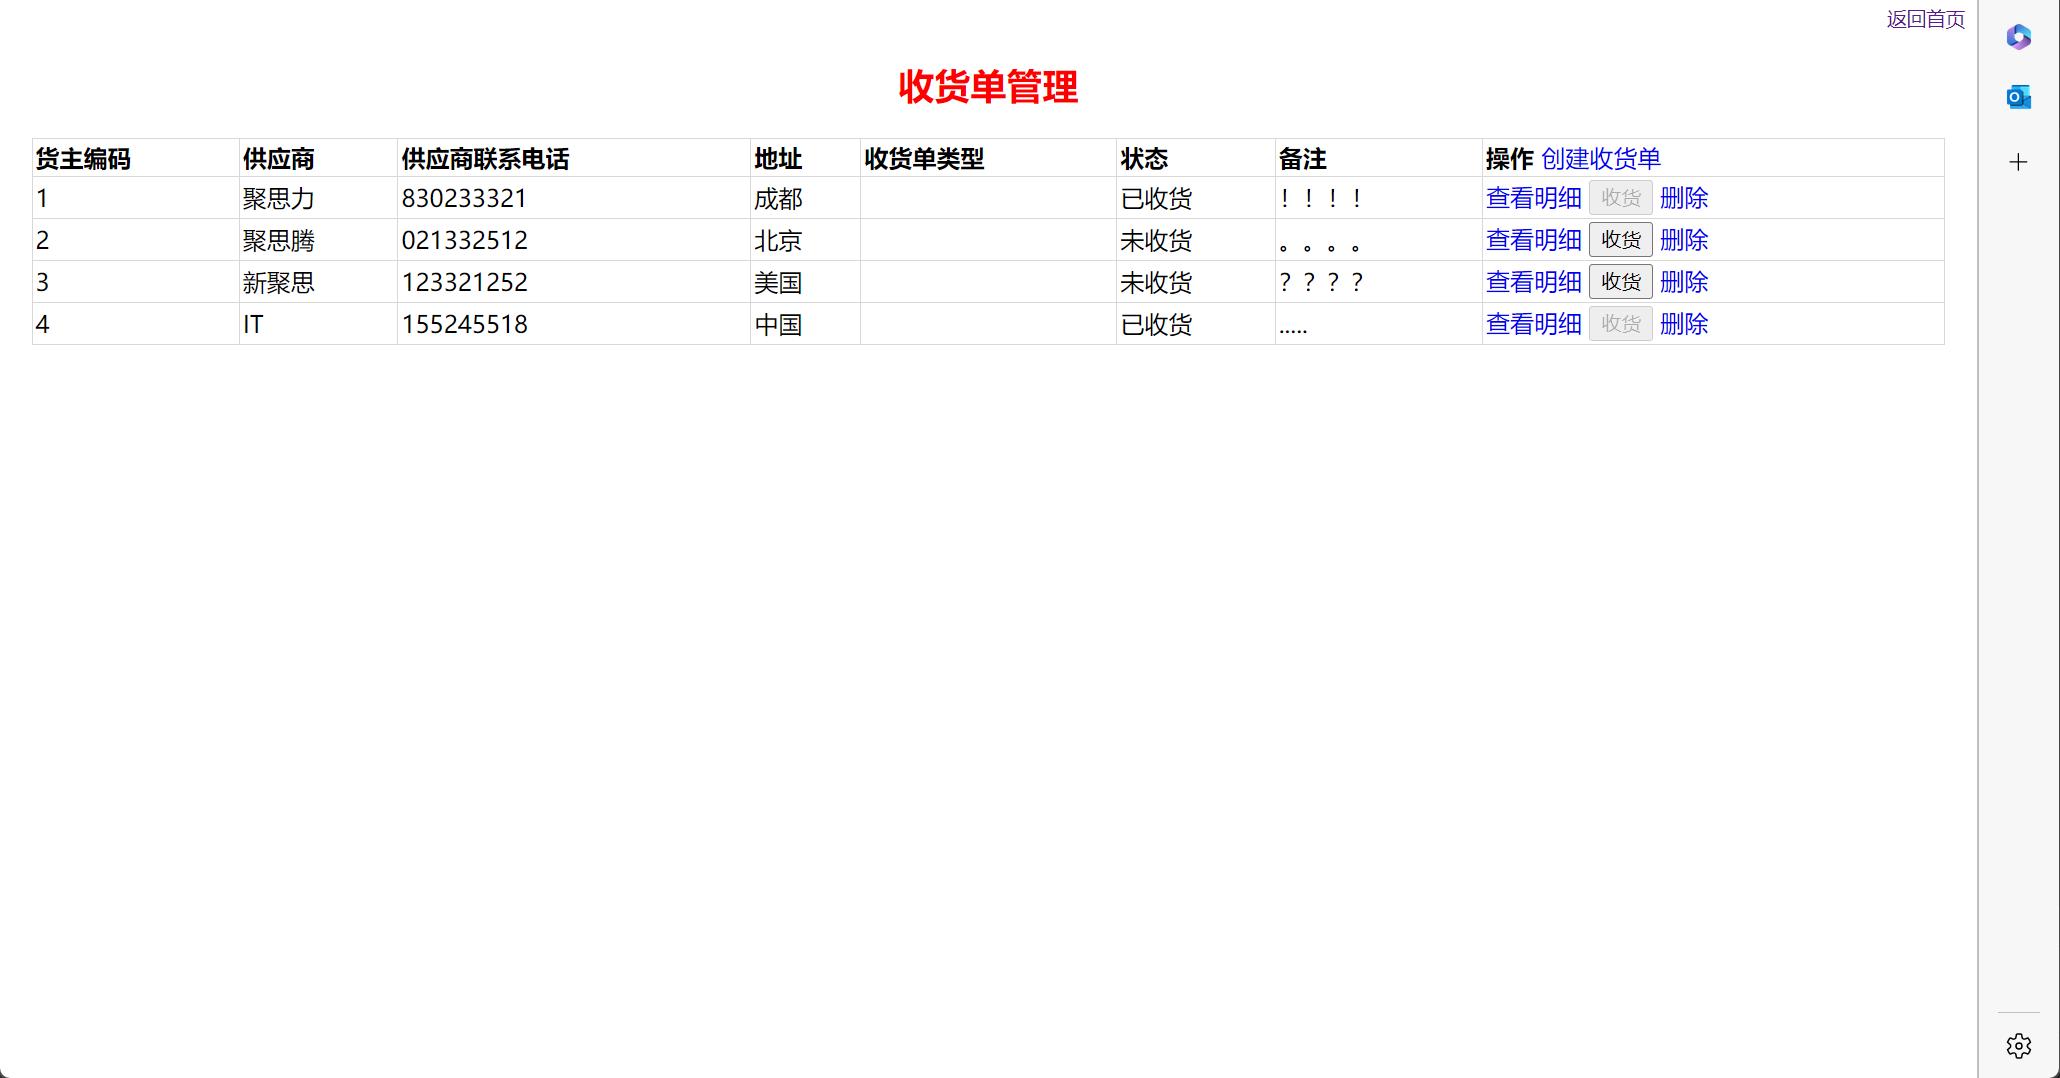View details for supplier IT
The width and height of the screenshot is (2060, 1078).
click(1533, 324)
